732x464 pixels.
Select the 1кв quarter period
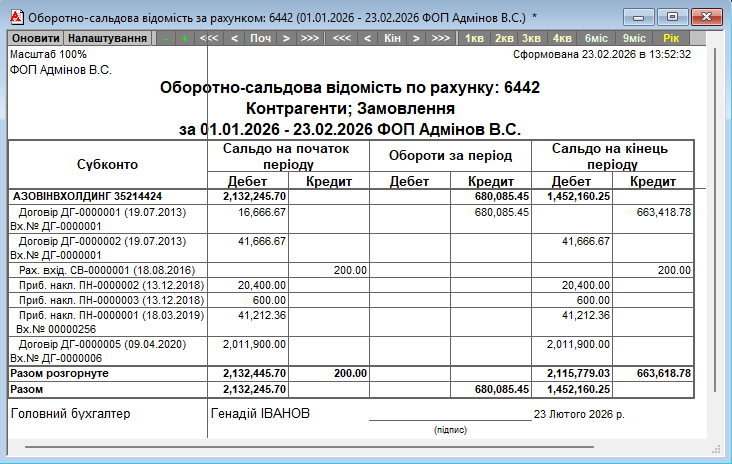click(474, 38)
